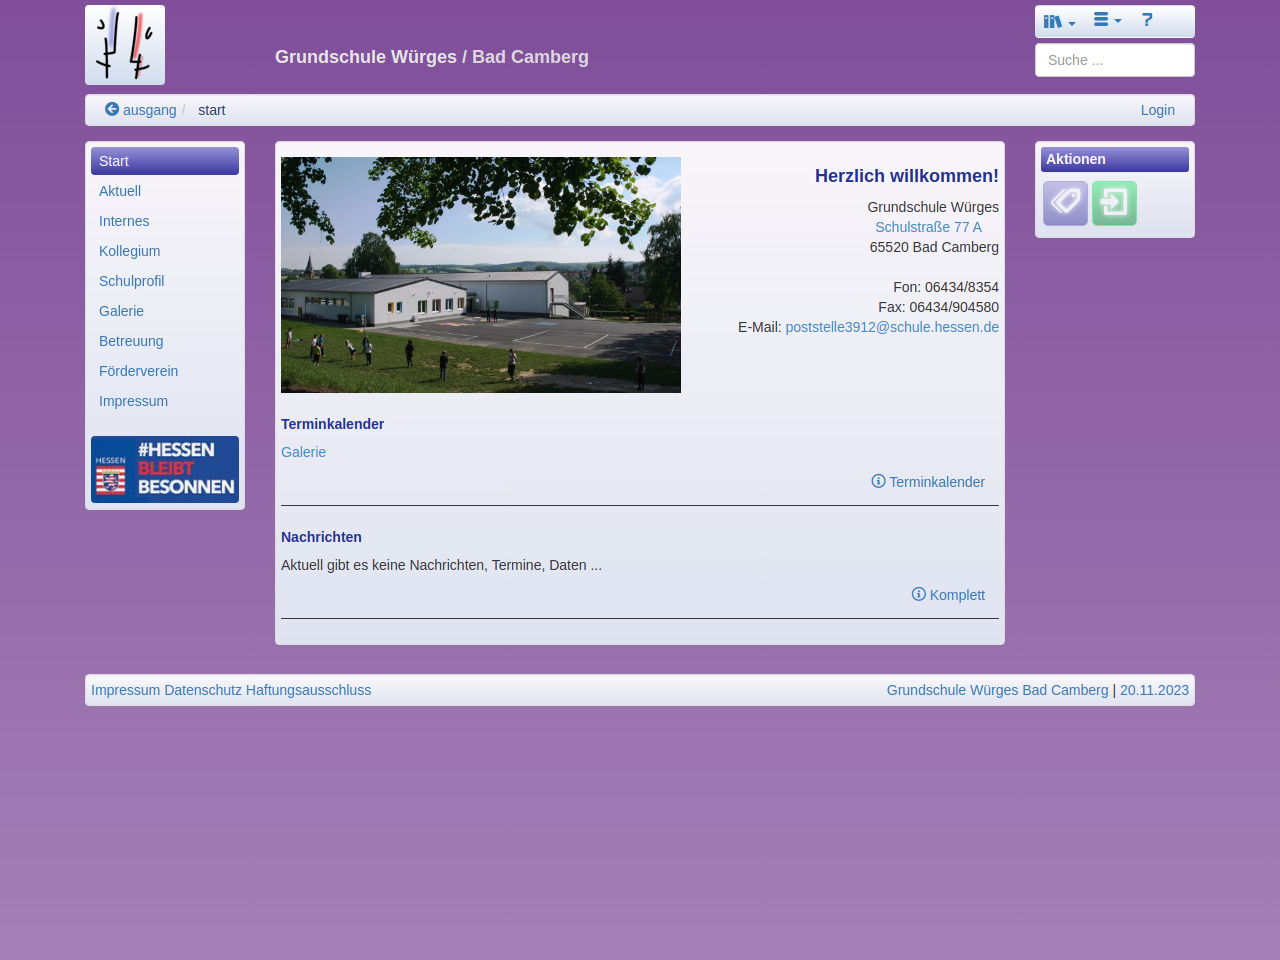Screen dimensions: 1280x960
Task: Click the school logo in header
Action: tap(125, 45)
